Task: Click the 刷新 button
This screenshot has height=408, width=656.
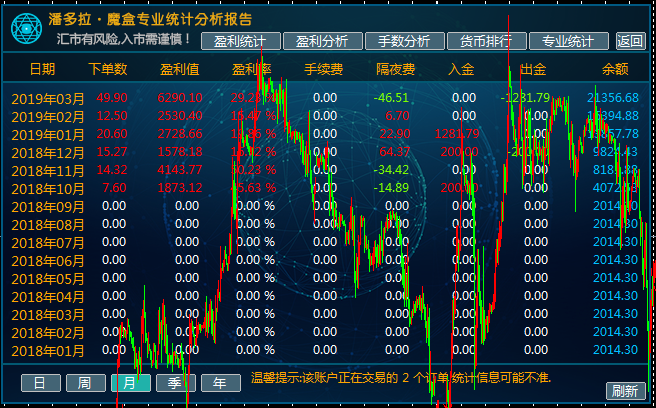Action: click(x=625, y=391)
